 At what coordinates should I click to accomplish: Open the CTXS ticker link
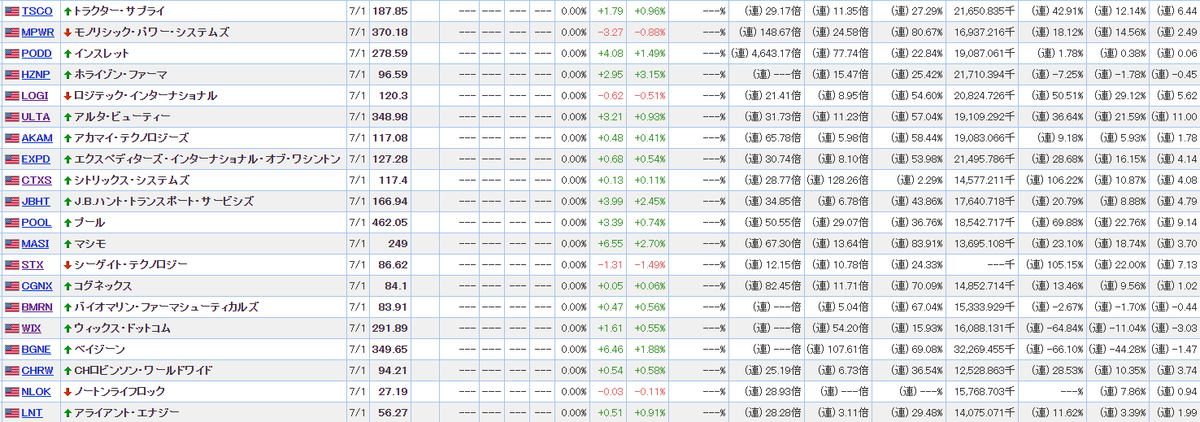[37, 180]
